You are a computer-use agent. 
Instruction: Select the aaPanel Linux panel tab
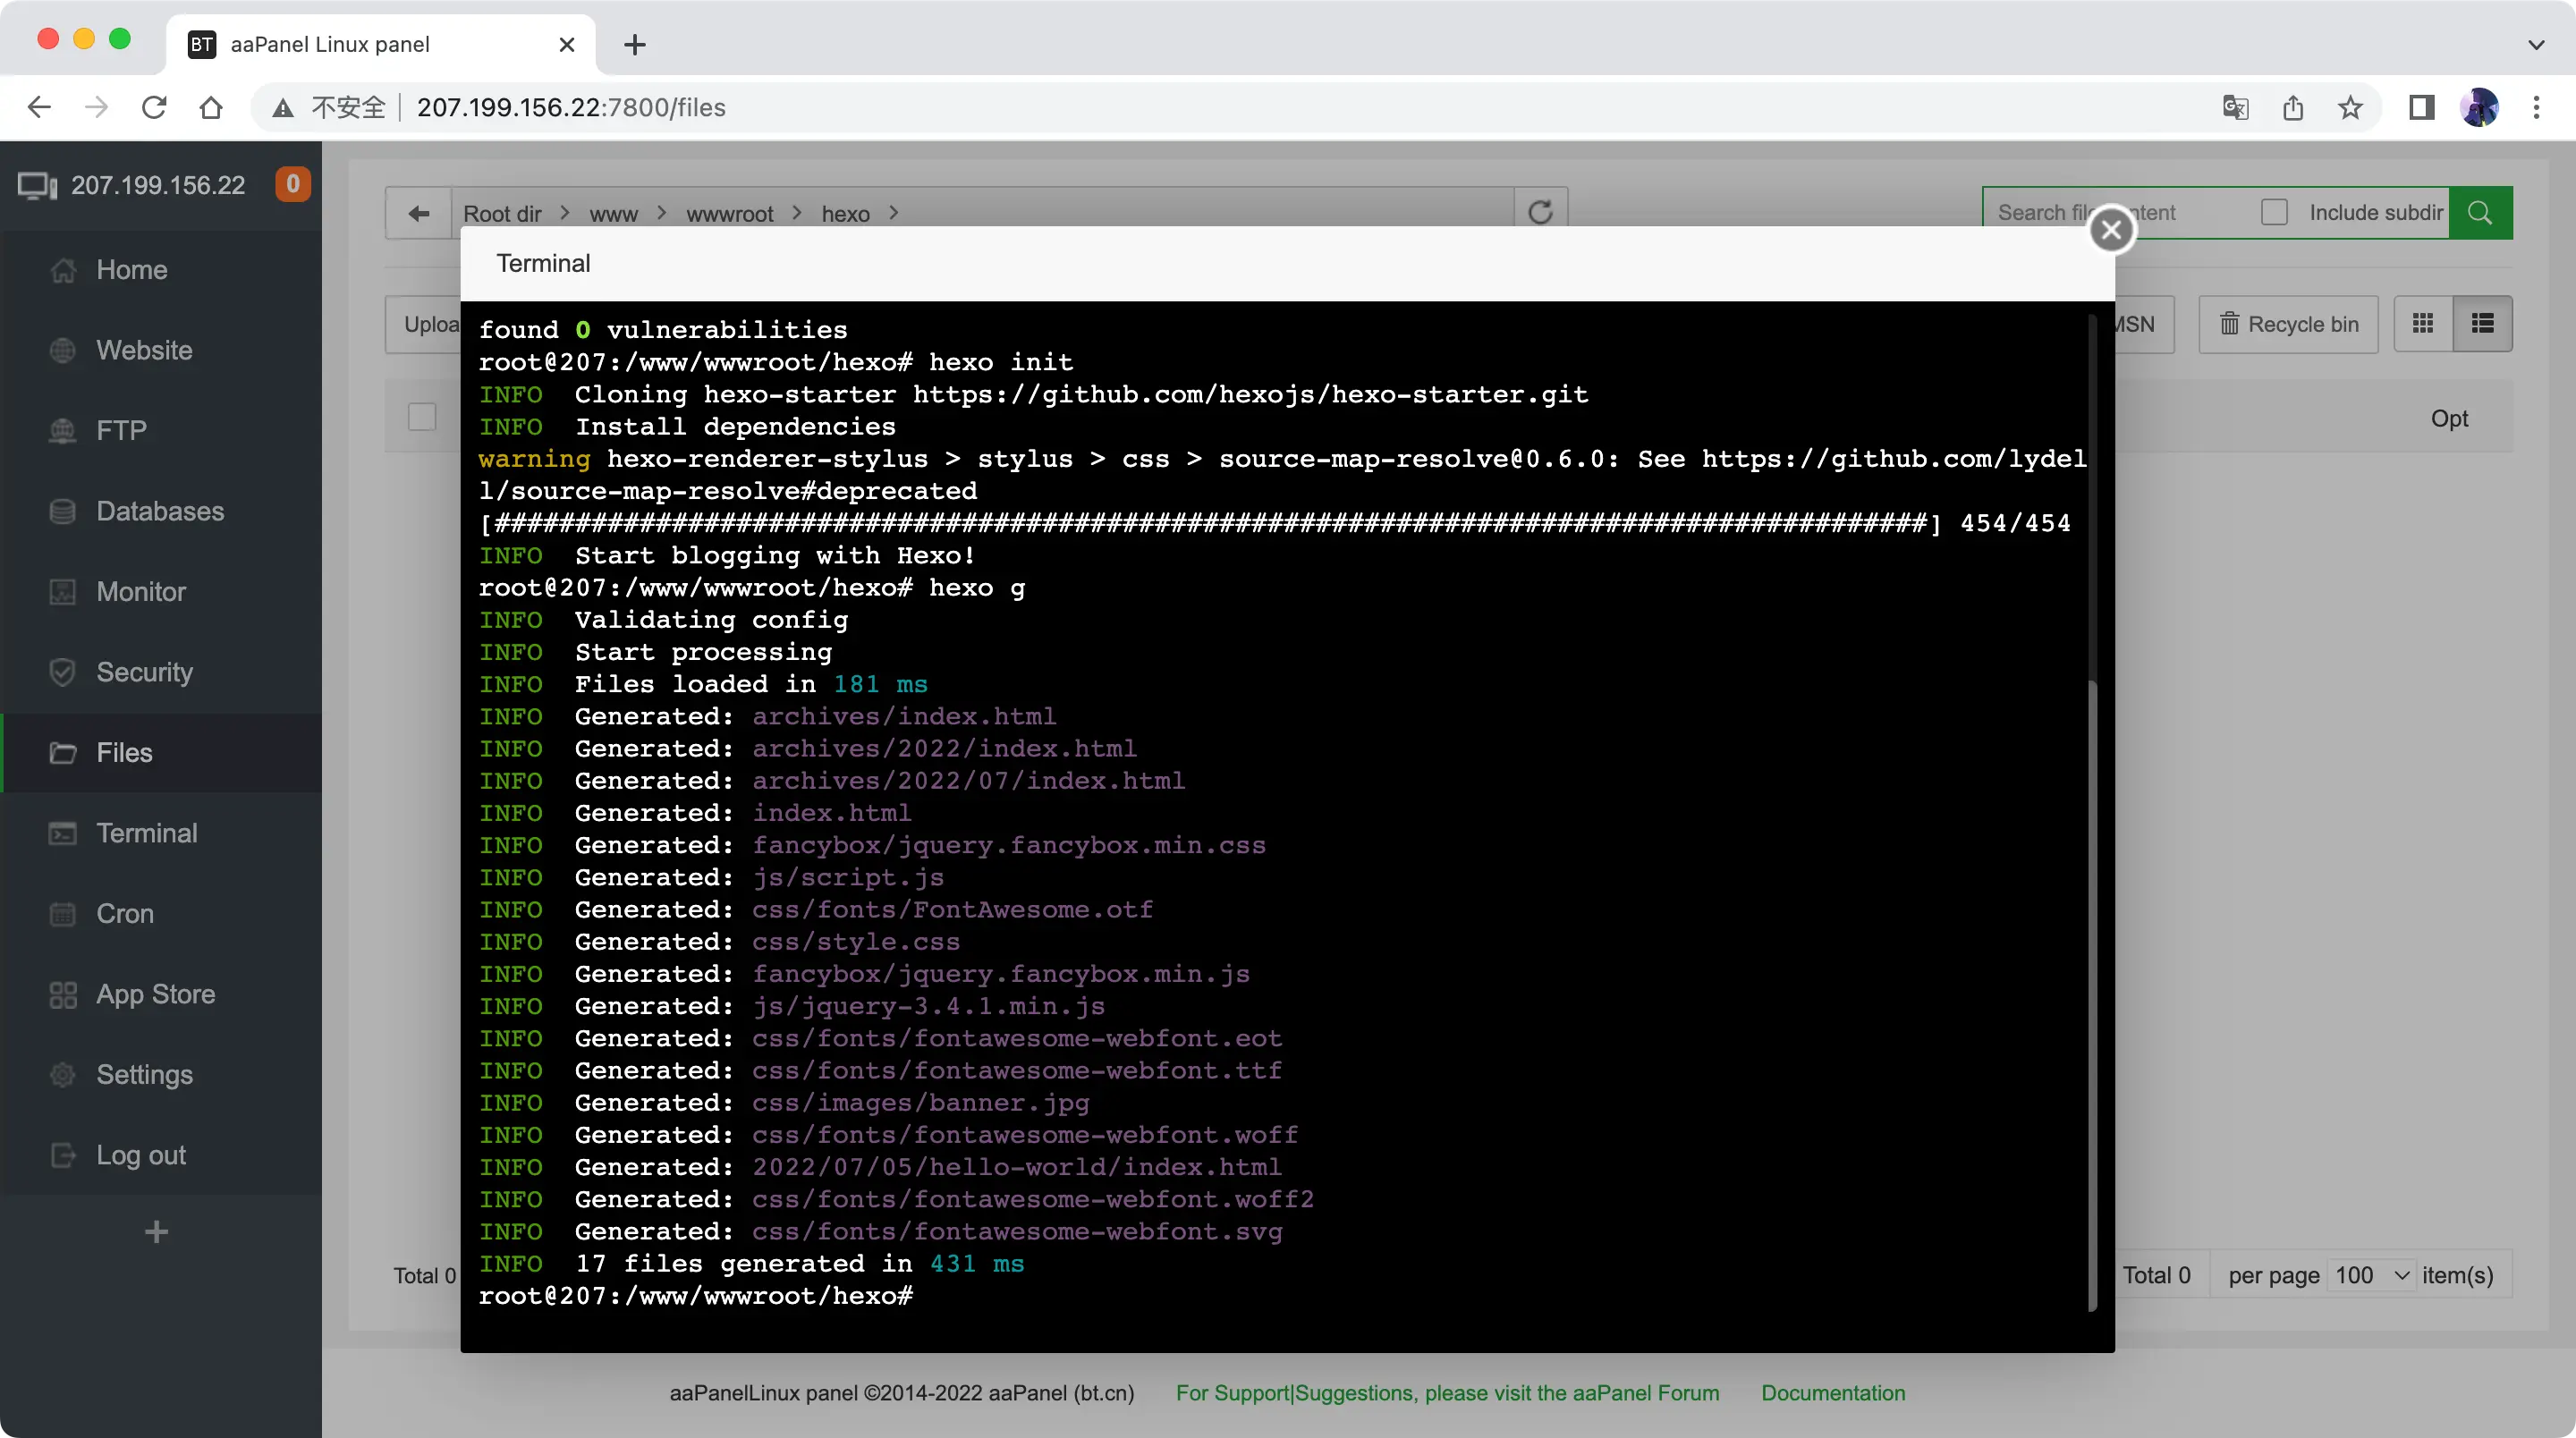(381, 44)
